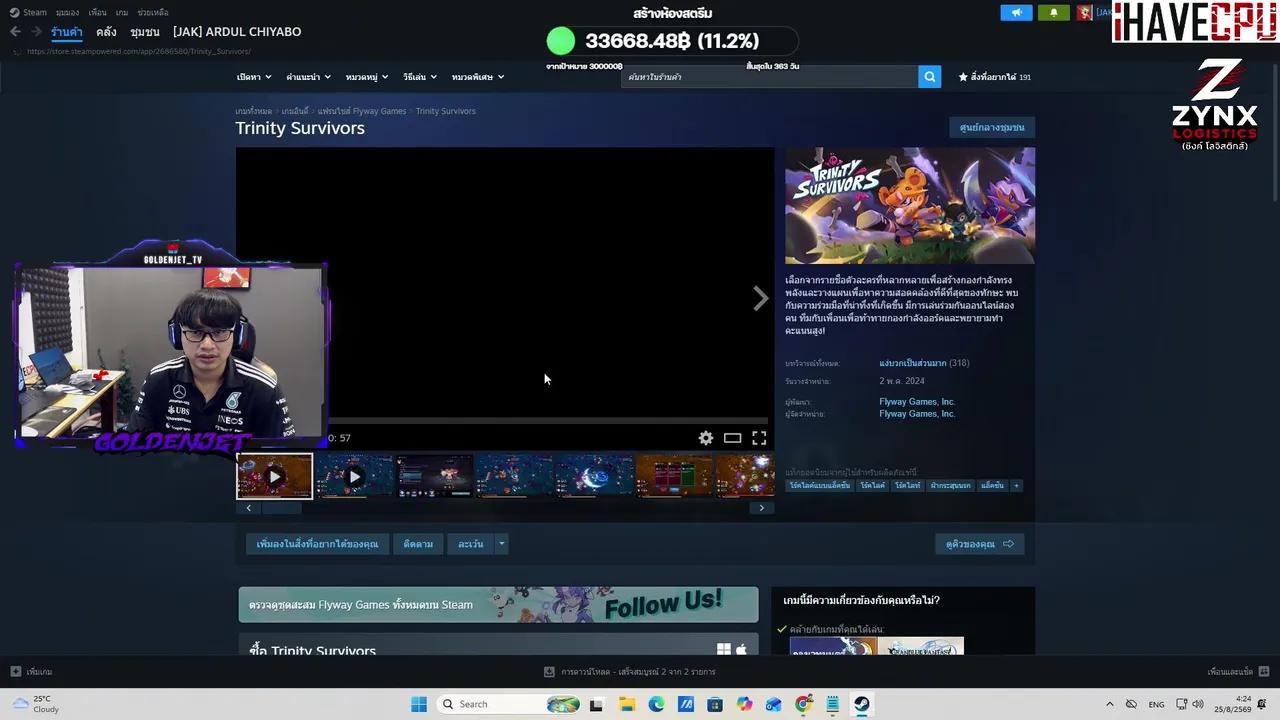Open the Ignore button's dropdown arrow
This screenshot has width=1280, height=720.
click(501, 544)
